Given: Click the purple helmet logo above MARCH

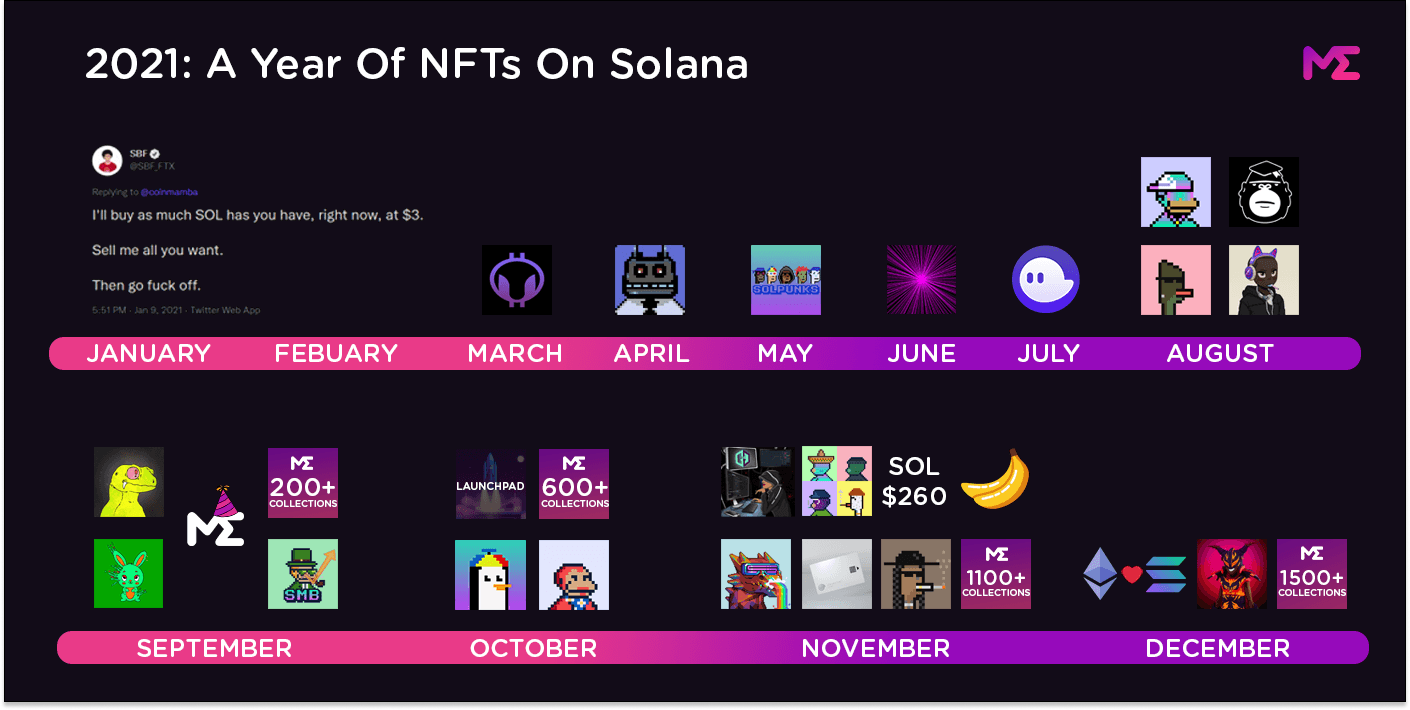Looking at the screenshot, I should 517,280.
